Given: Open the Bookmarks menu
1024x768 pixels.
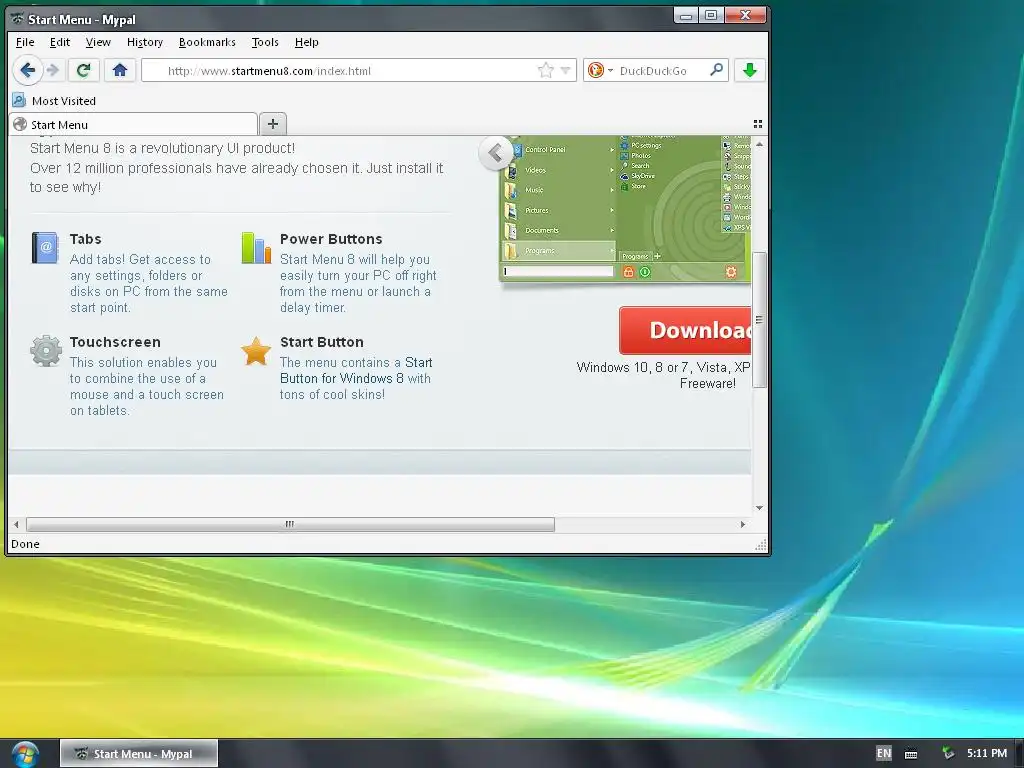Looking at the screenshot, I should [207, 42].
